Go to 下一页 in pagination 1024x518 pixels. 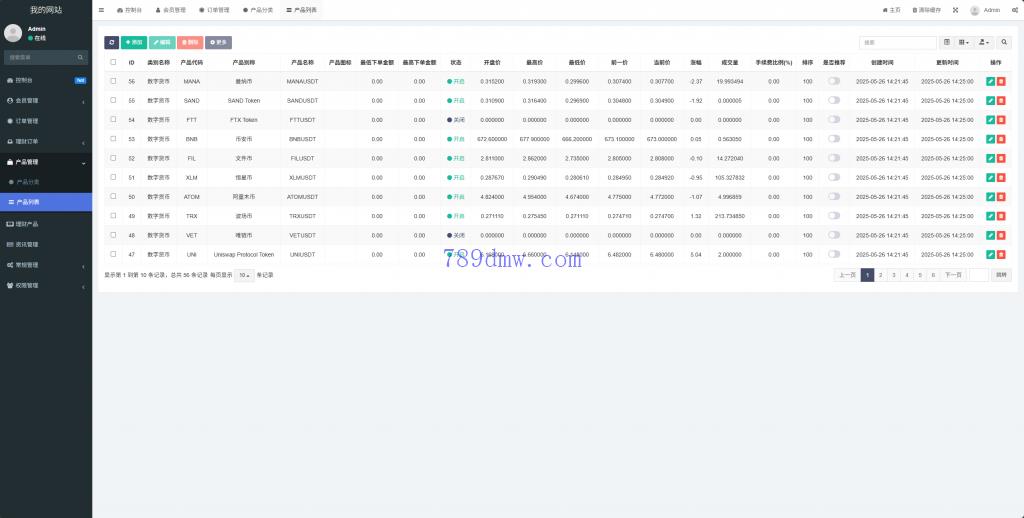[x=953, y=275]
